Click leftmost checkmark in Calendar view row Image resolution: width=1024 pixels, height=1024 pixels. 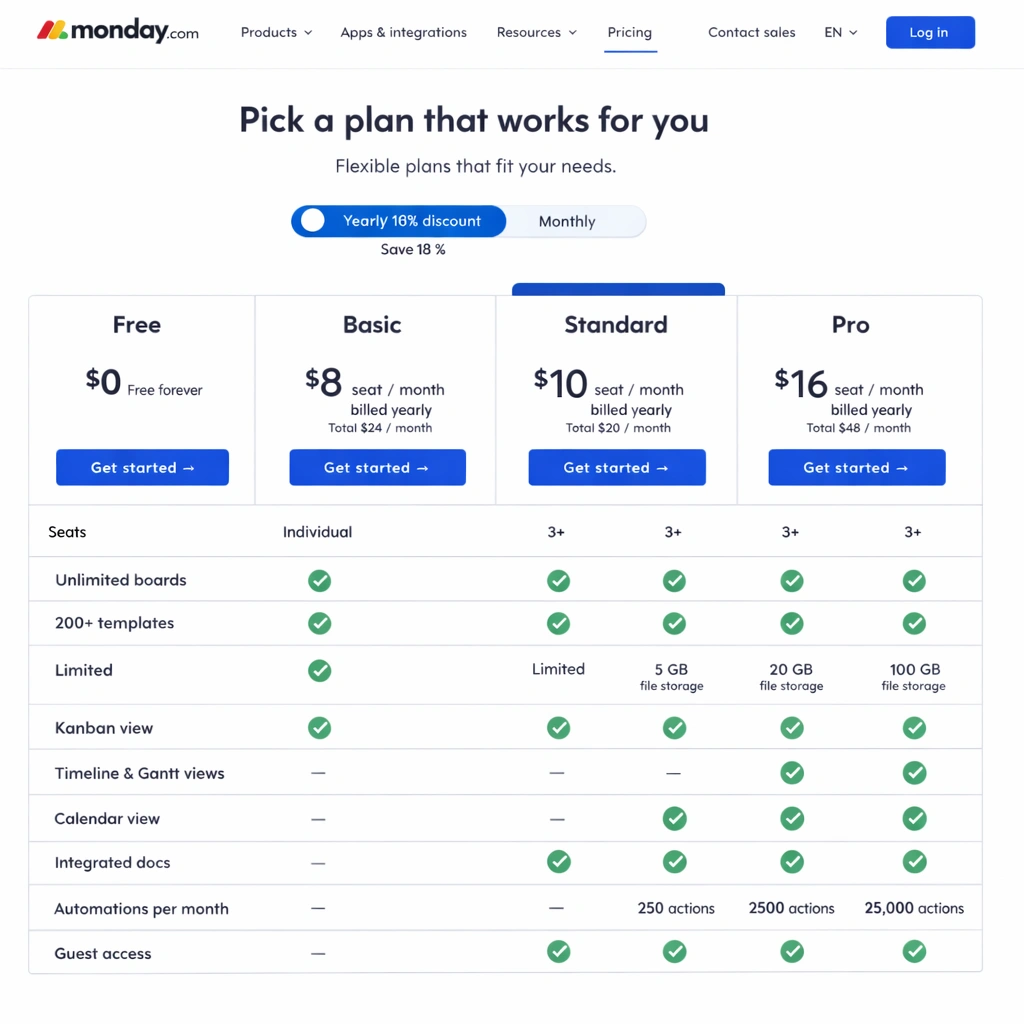tap(675, 819)
